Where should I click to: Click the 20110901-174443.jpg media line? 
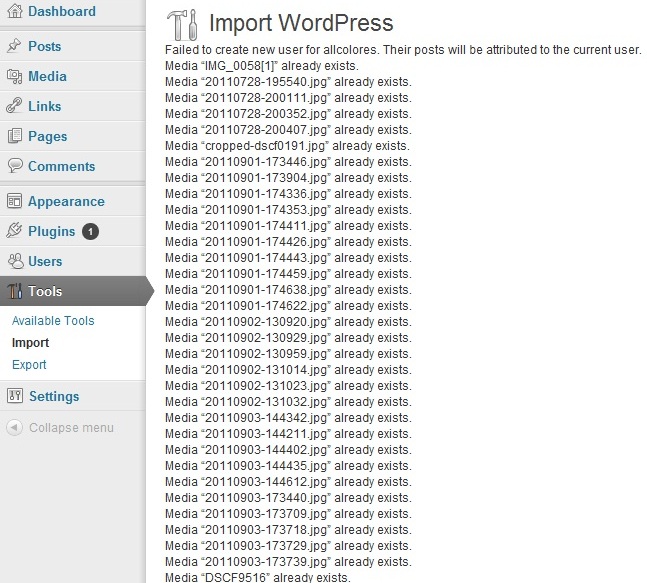click(x=288, y=258)
